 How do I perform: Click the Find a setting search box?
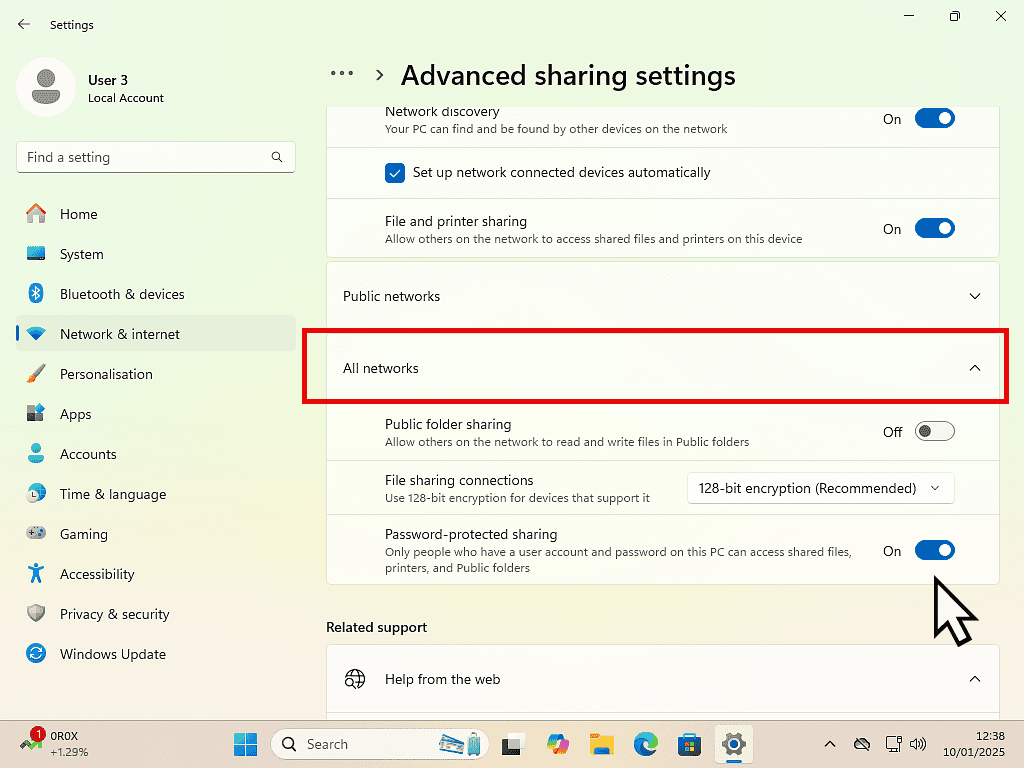(x=145, y=157)
